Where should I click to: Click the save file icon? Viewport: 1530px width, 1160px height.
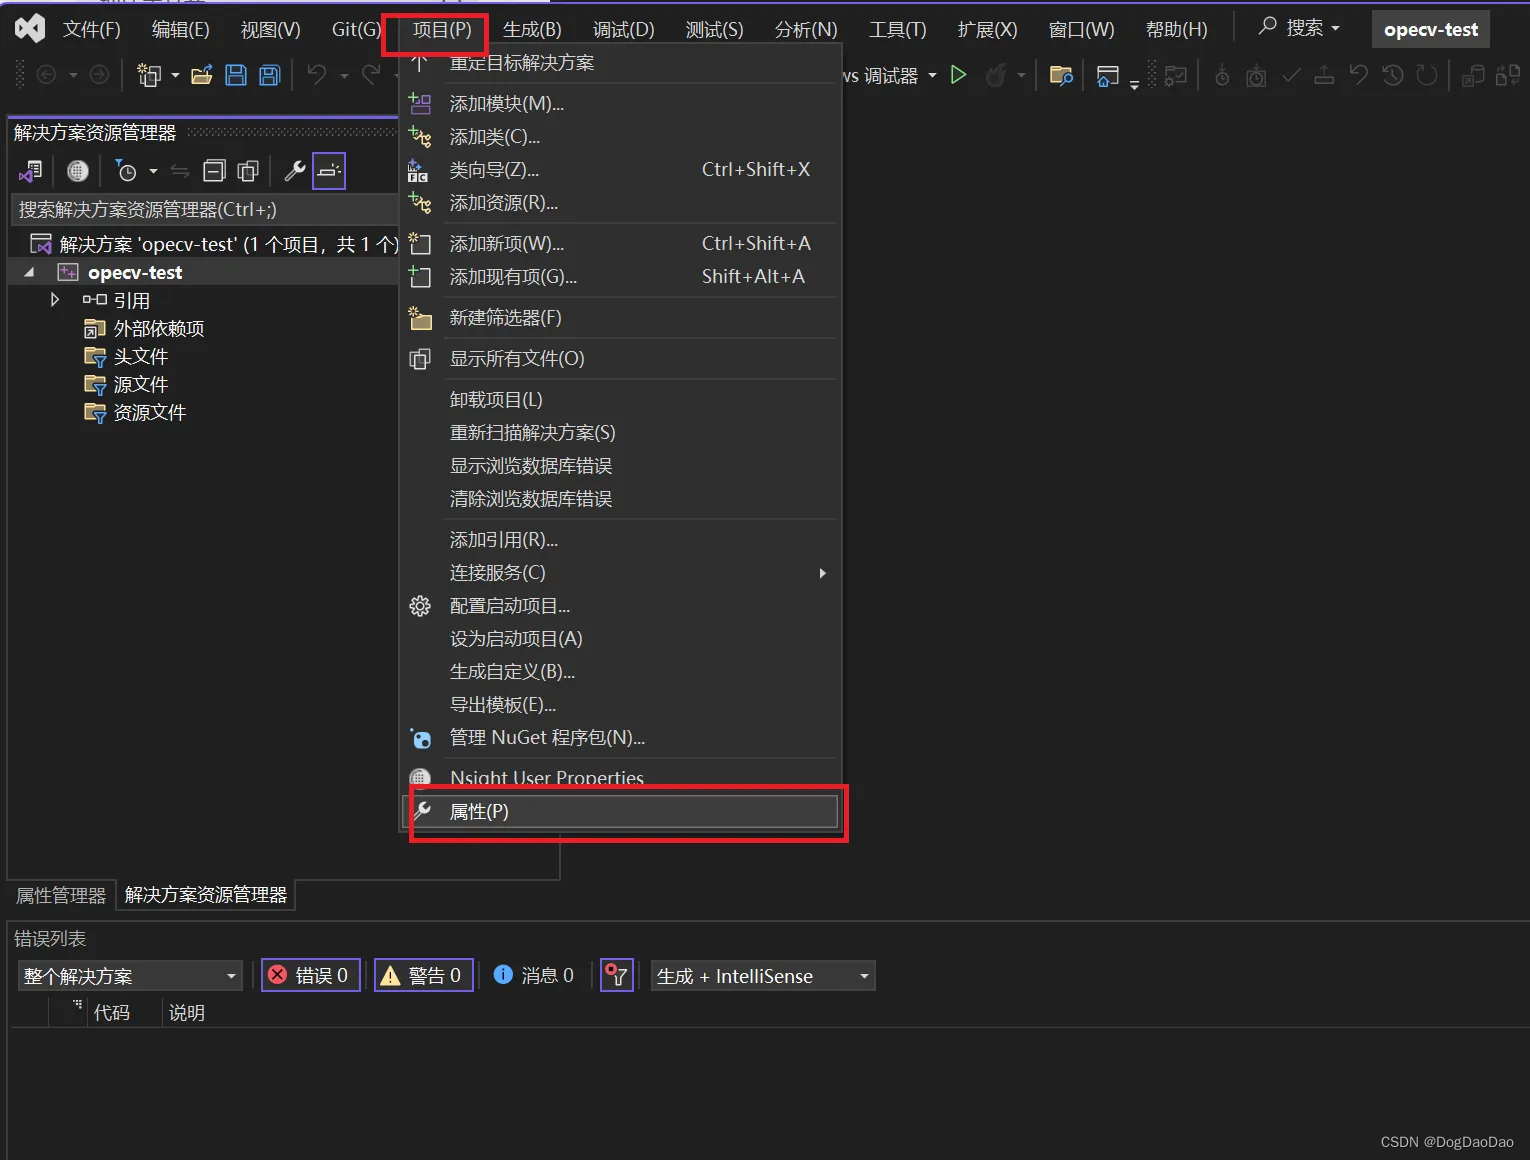click(x=236, y=75)
